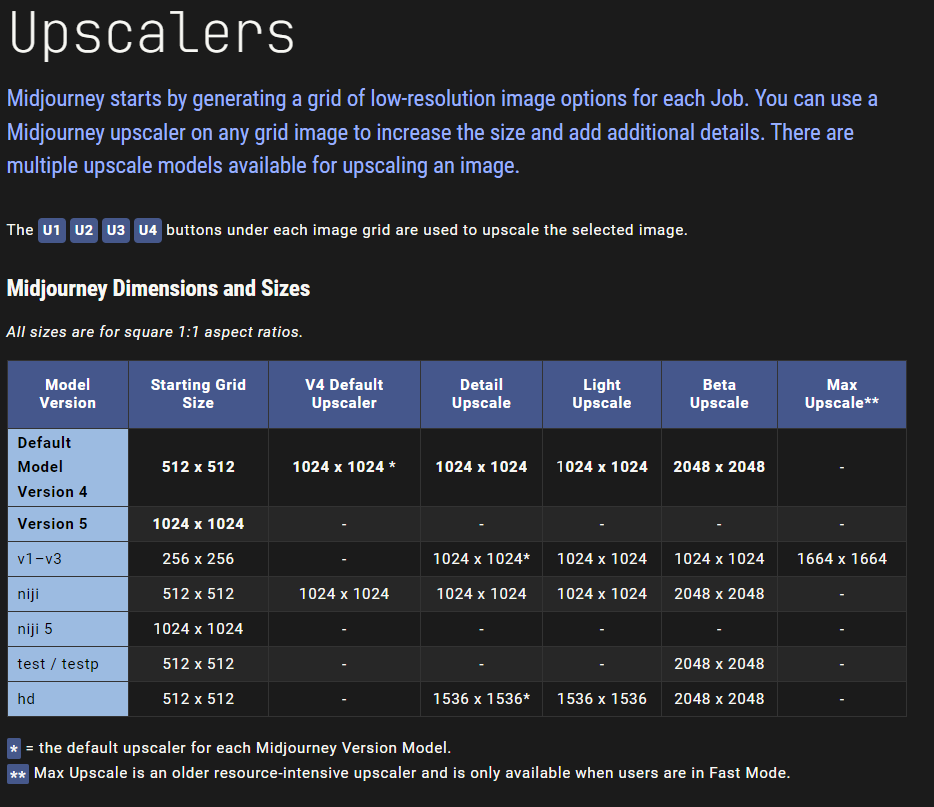Viewport: 934px width, 807px height.
Task: Select the Model Version column header
Action: [x=68, y=394]
